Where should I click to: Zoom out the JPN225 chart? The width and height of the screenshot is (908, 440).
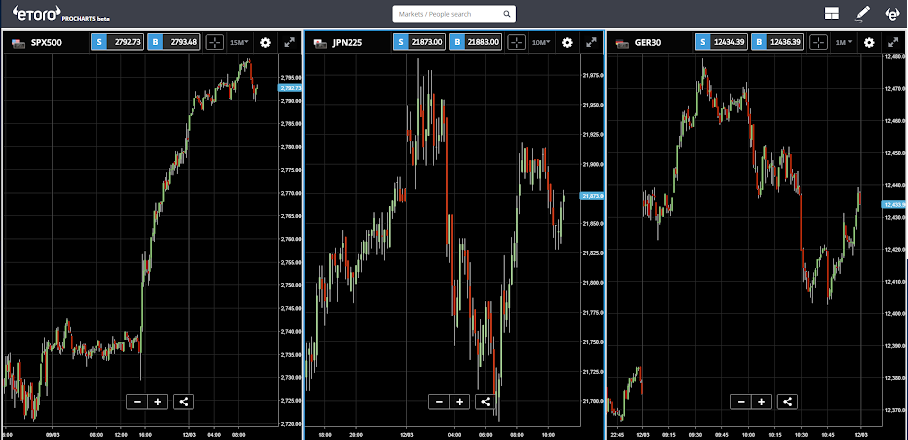439,402
